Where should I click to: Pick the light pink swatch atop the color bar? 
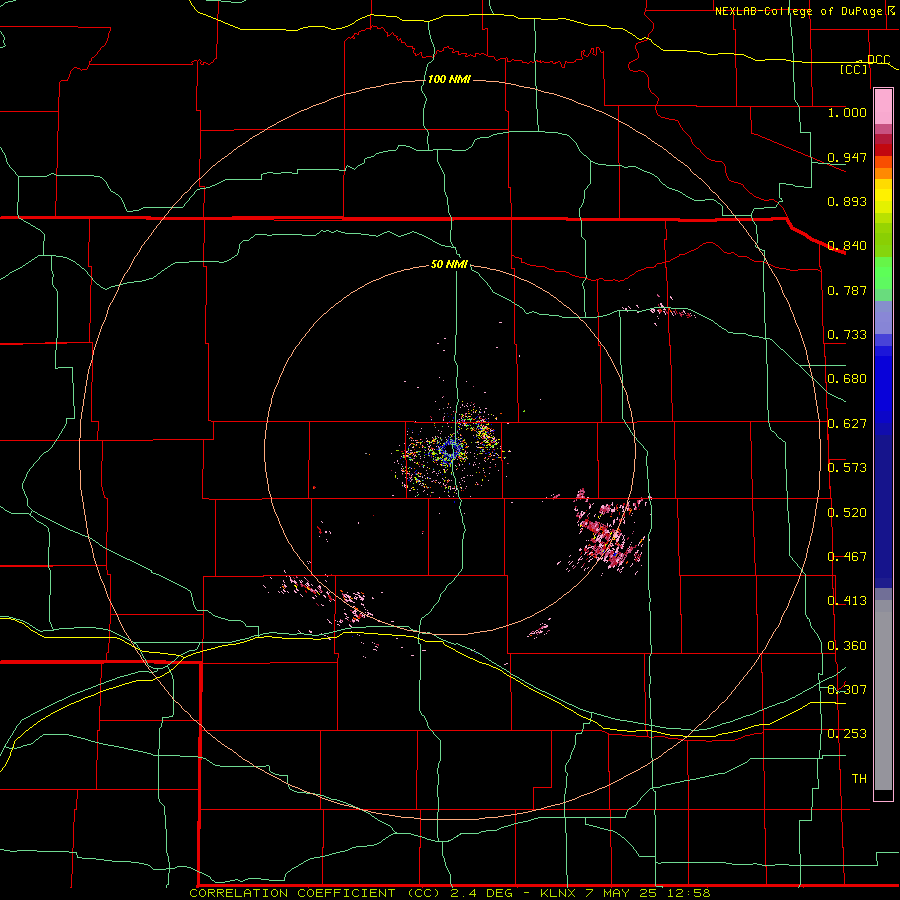tap(883, 106)
